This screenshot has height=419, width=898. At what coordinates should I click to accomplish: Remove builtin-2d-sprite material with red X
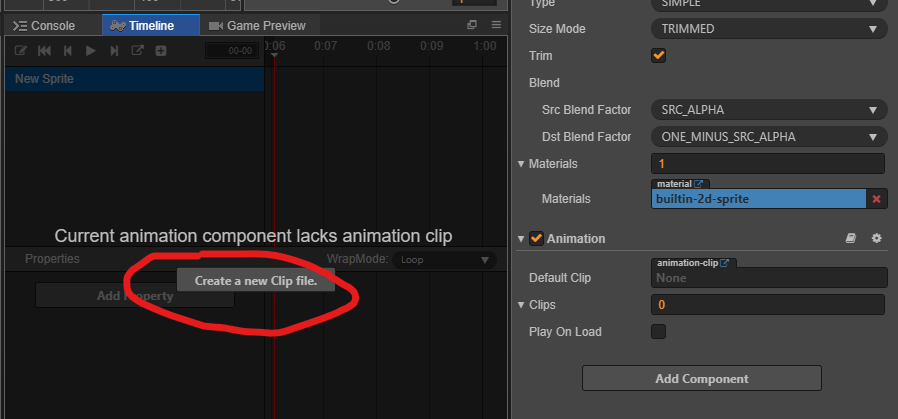pos(877,200)
